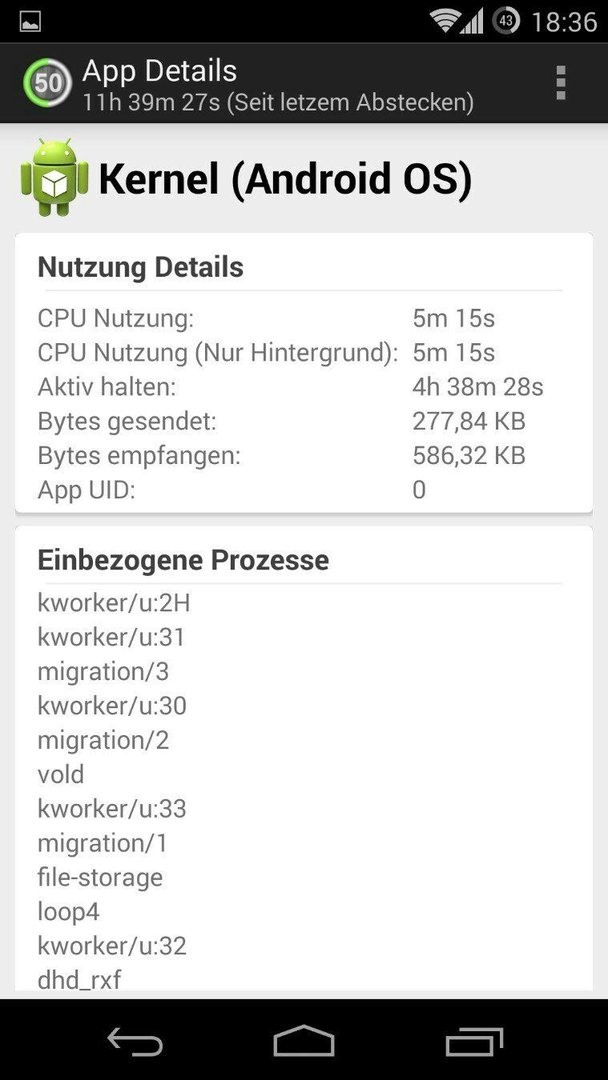Image resolution: width=608 pixels, height=1080 pixels.
Task: Open the recent apps overview button
Action: click(474, 1041)
